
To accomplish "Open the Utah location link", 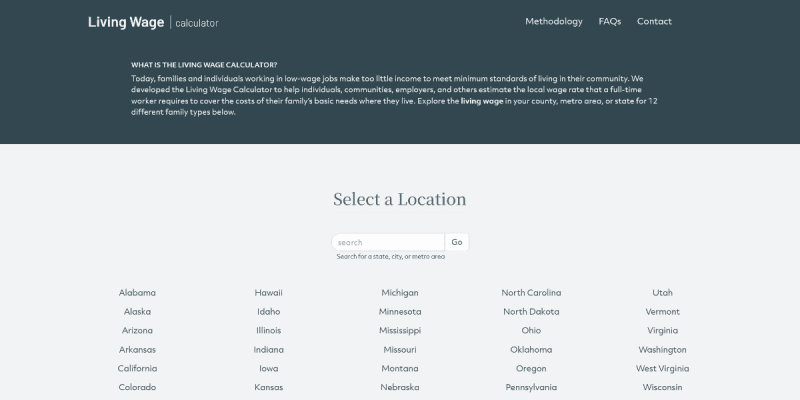I will click(662, 293).
